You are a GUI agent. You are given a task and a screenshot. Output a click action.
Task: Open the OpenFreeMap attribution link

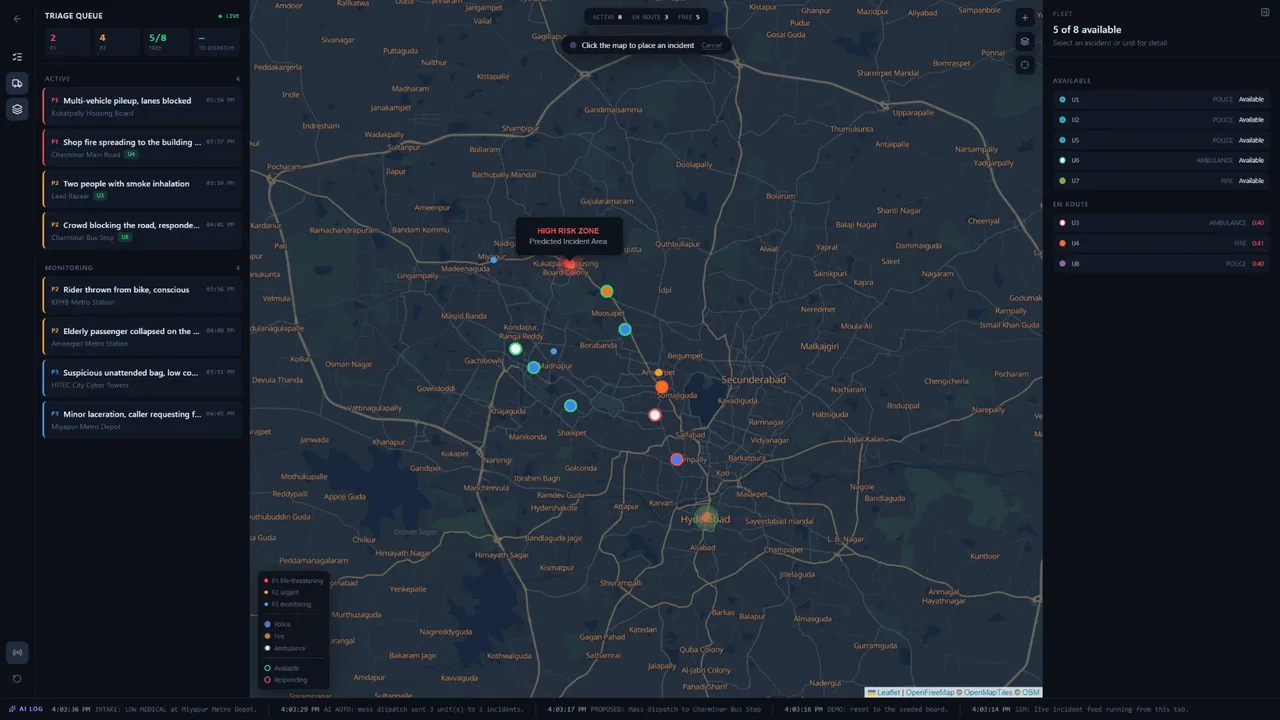930,692
